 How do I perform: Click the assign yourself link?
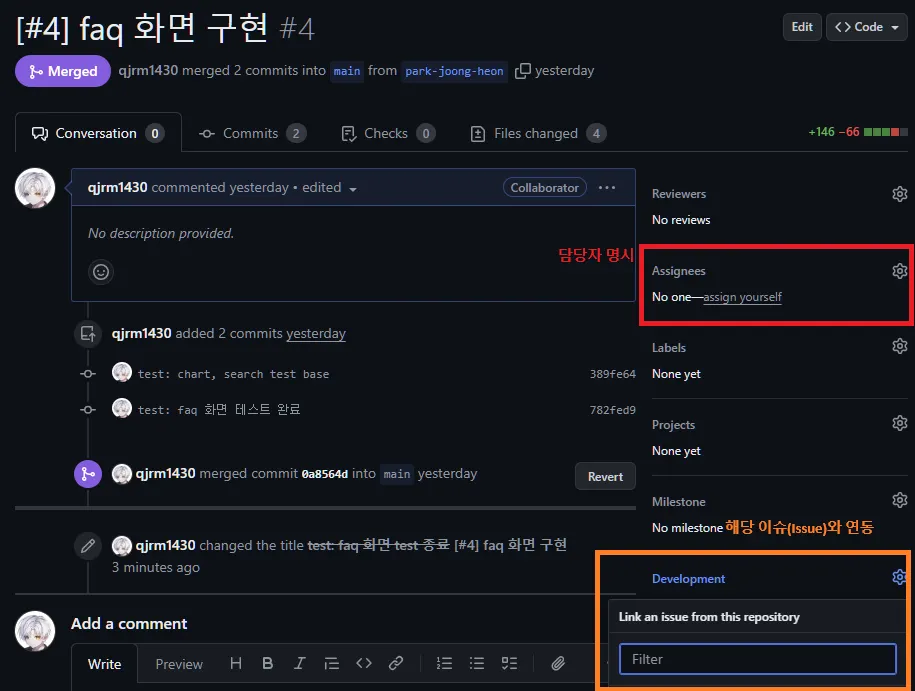742,297
